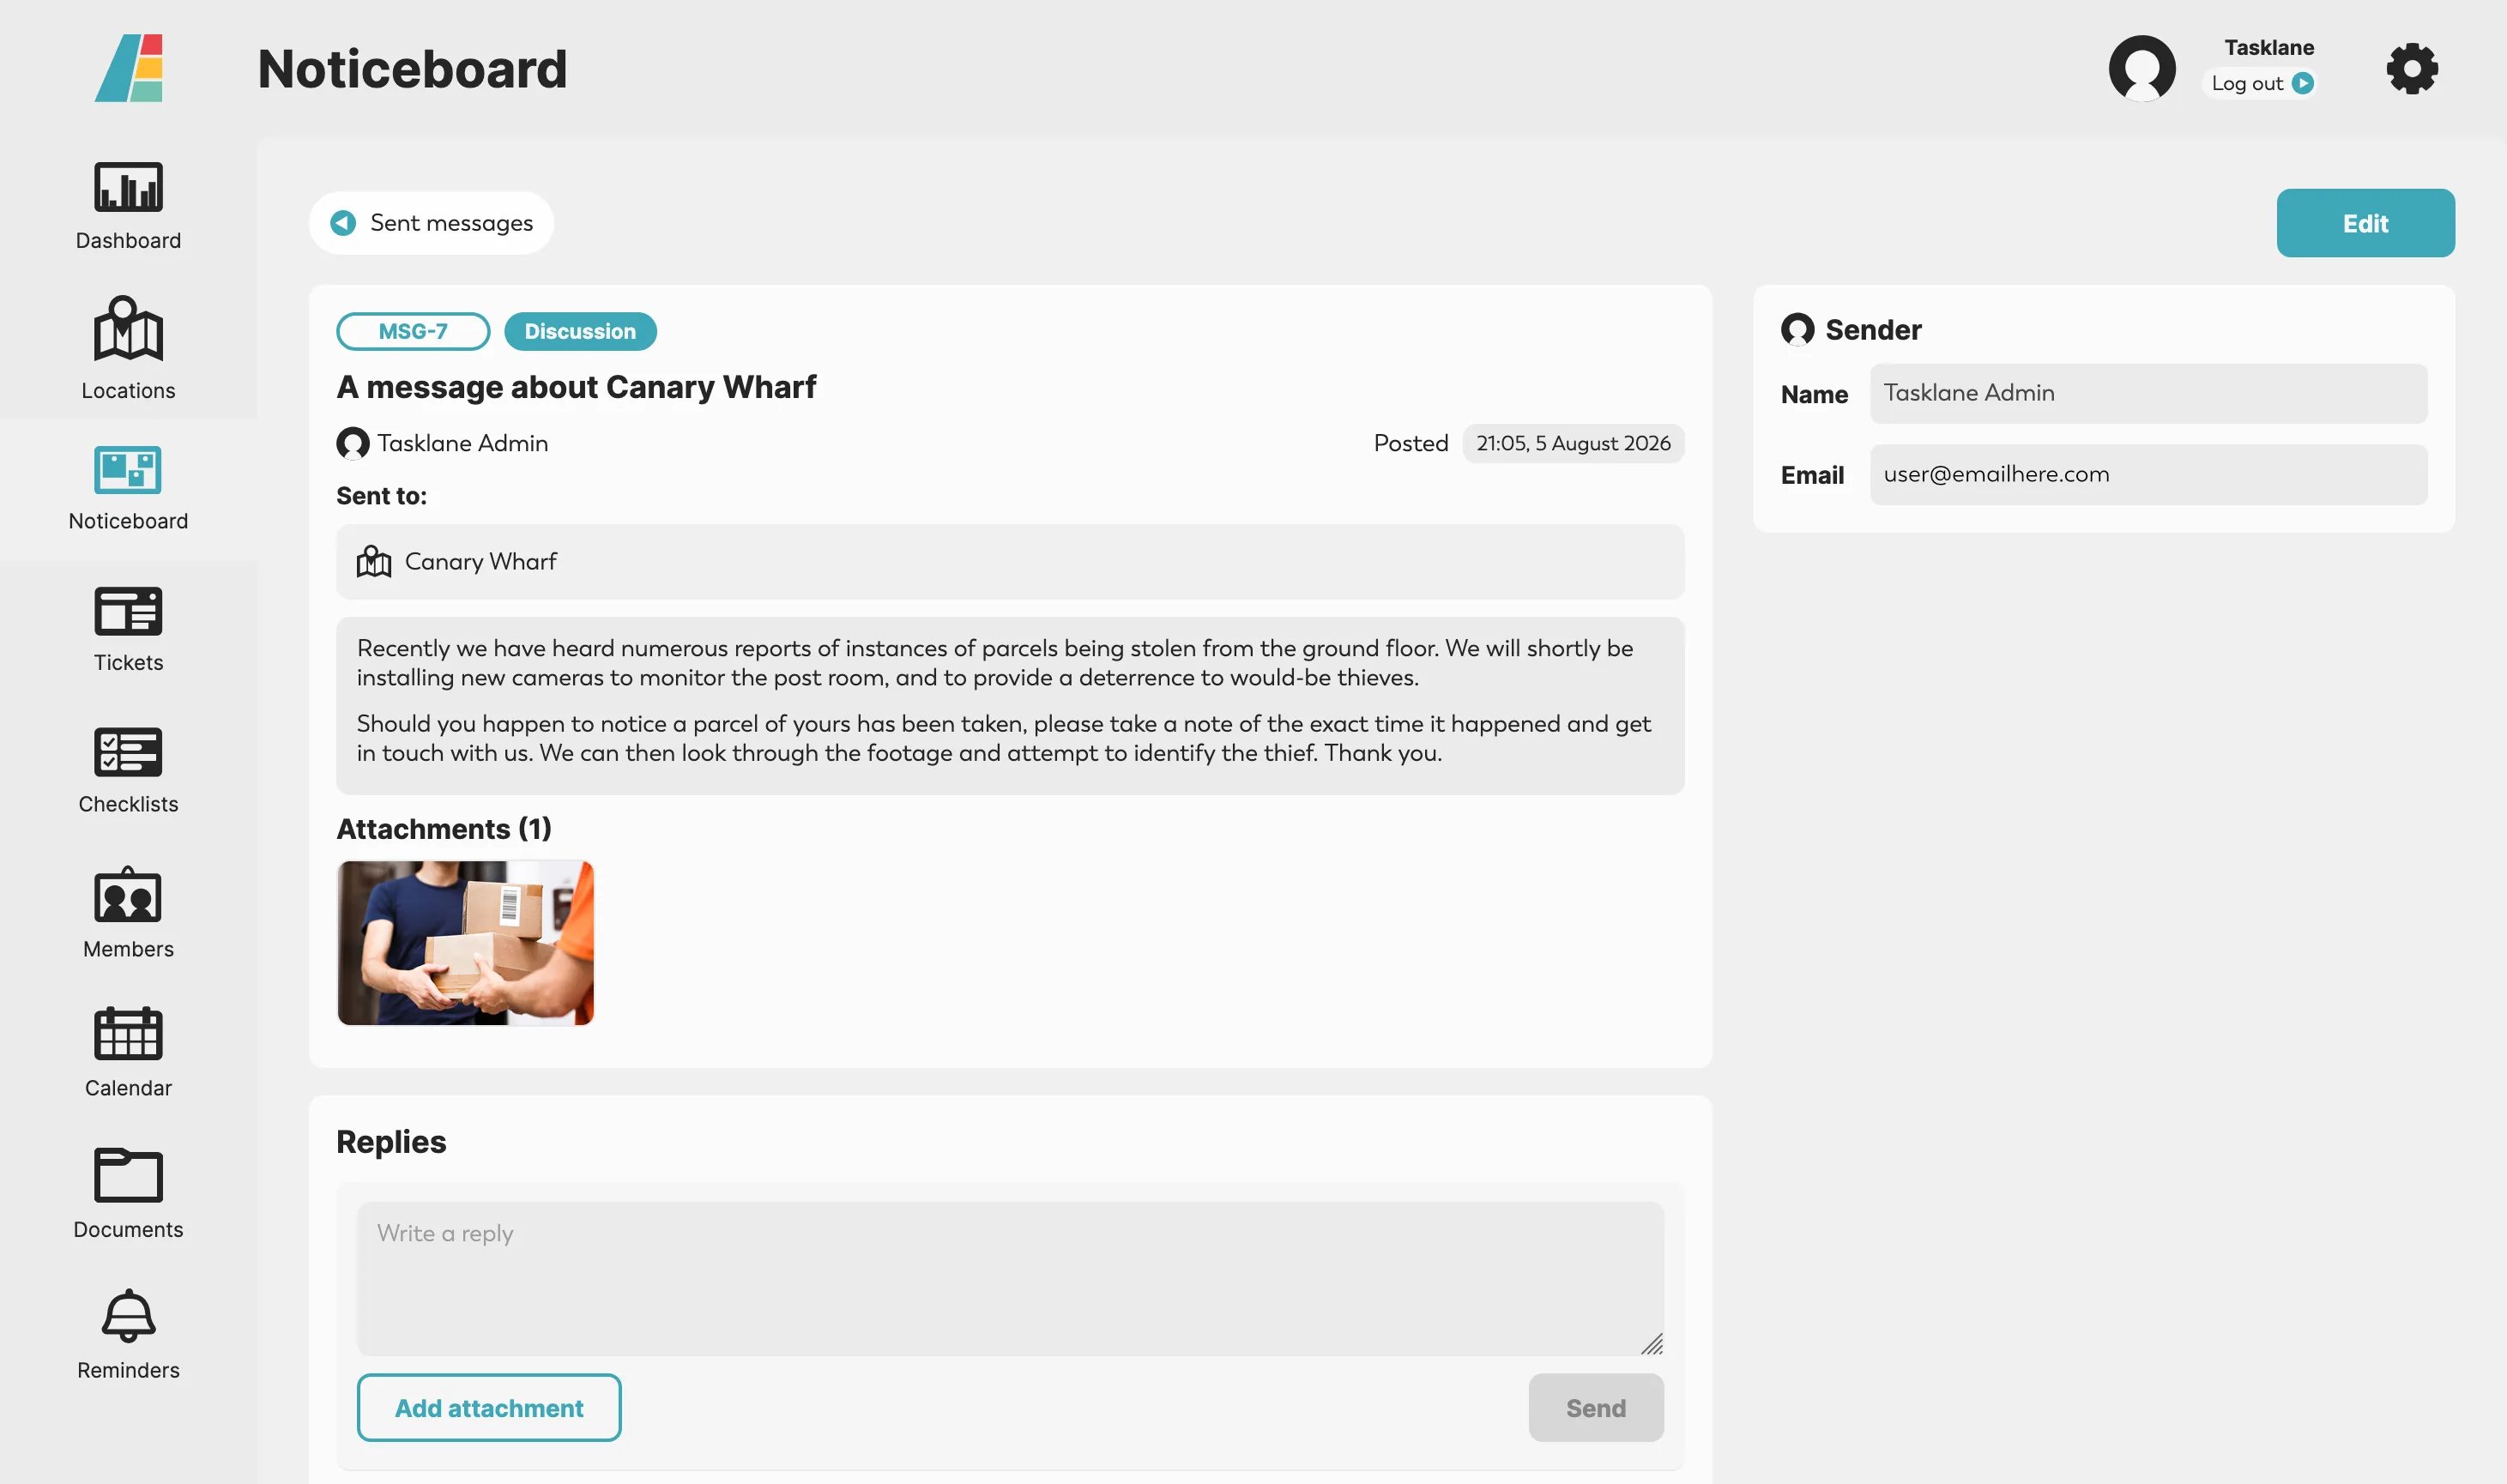The image size is (2507, 1484).
Task: Click the user avatar in header
Action: tap(2142, 69)
